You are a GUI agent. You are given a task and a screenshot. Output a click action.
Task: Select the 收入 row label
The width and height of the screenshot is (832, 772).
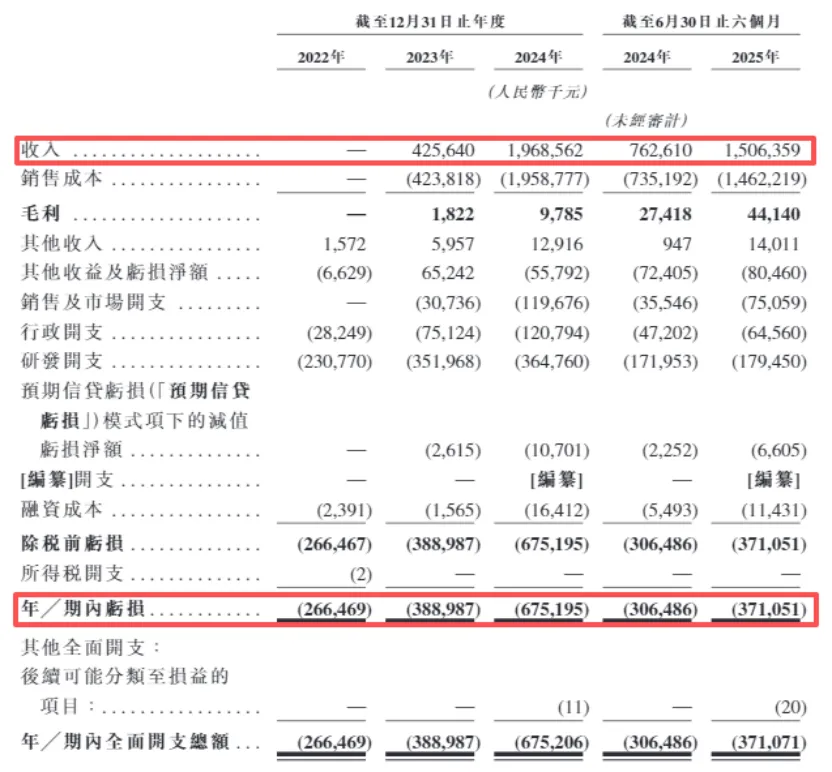click(41, 151)
